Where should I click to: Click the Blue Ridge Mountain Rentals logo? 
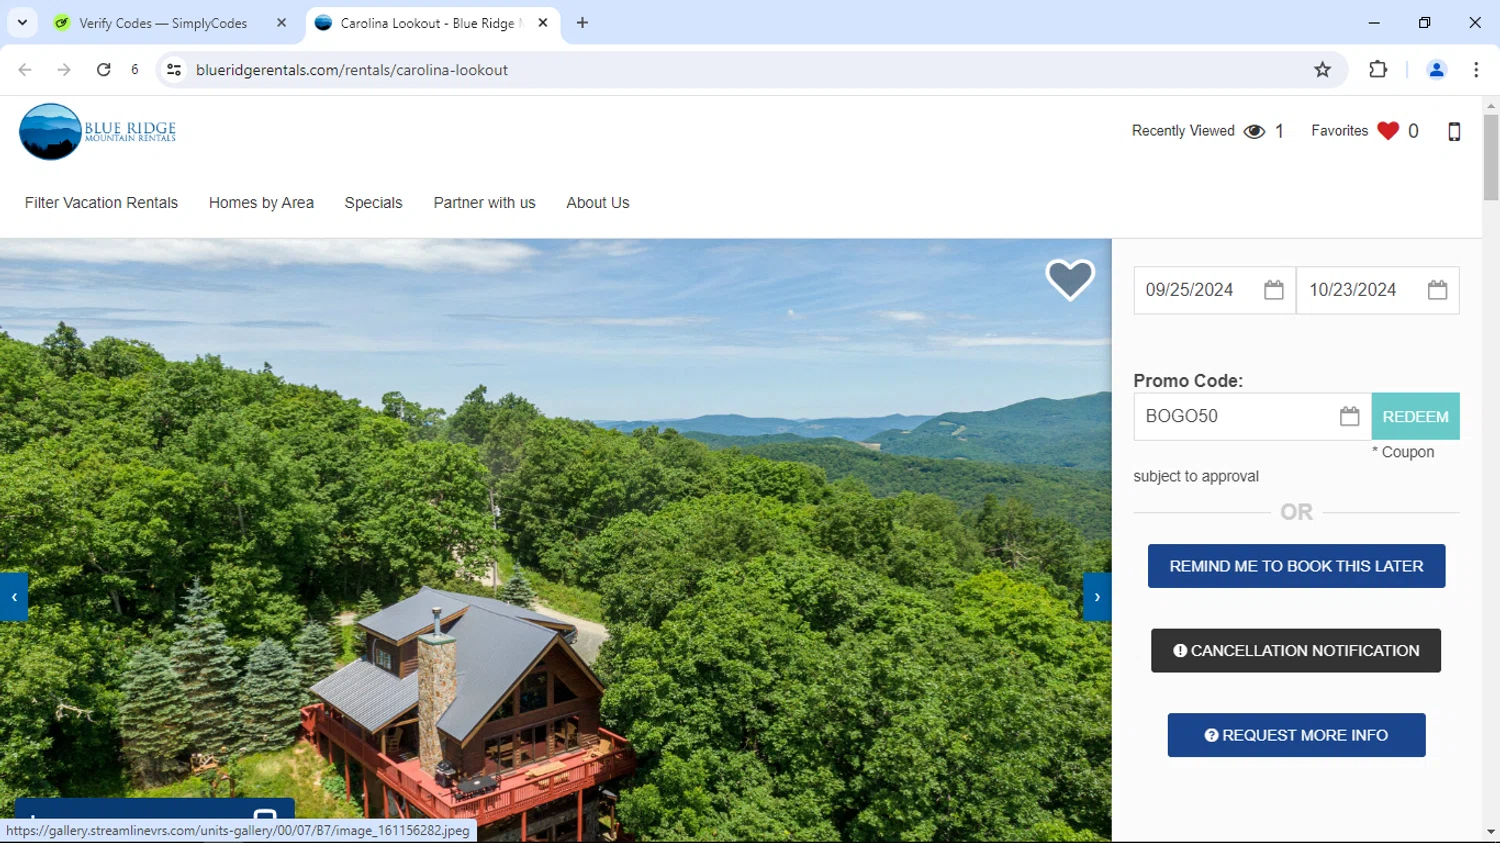tap(98, 131)
